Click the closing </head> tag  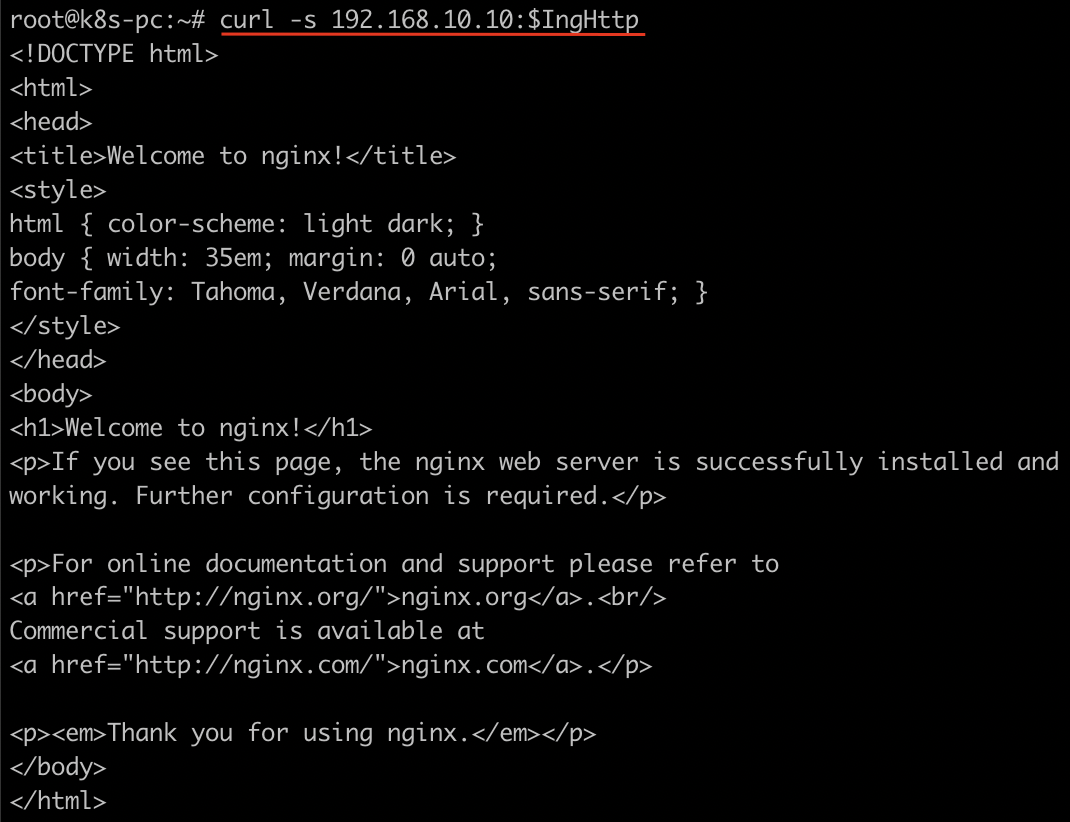57,360
